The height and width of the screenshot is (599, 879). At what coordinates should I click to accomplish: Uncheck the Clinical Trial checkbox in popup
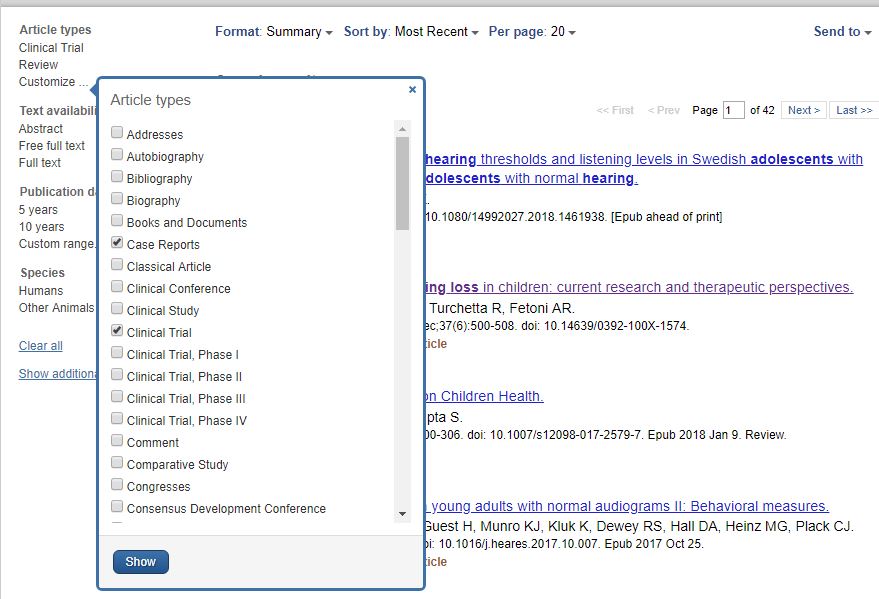click(x=117, y=330)
